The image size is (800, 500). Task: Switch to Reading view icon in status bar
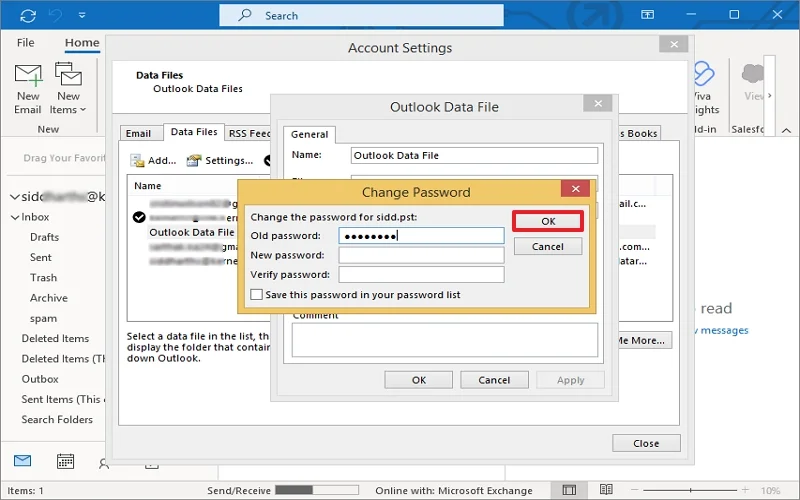(606, 490)
